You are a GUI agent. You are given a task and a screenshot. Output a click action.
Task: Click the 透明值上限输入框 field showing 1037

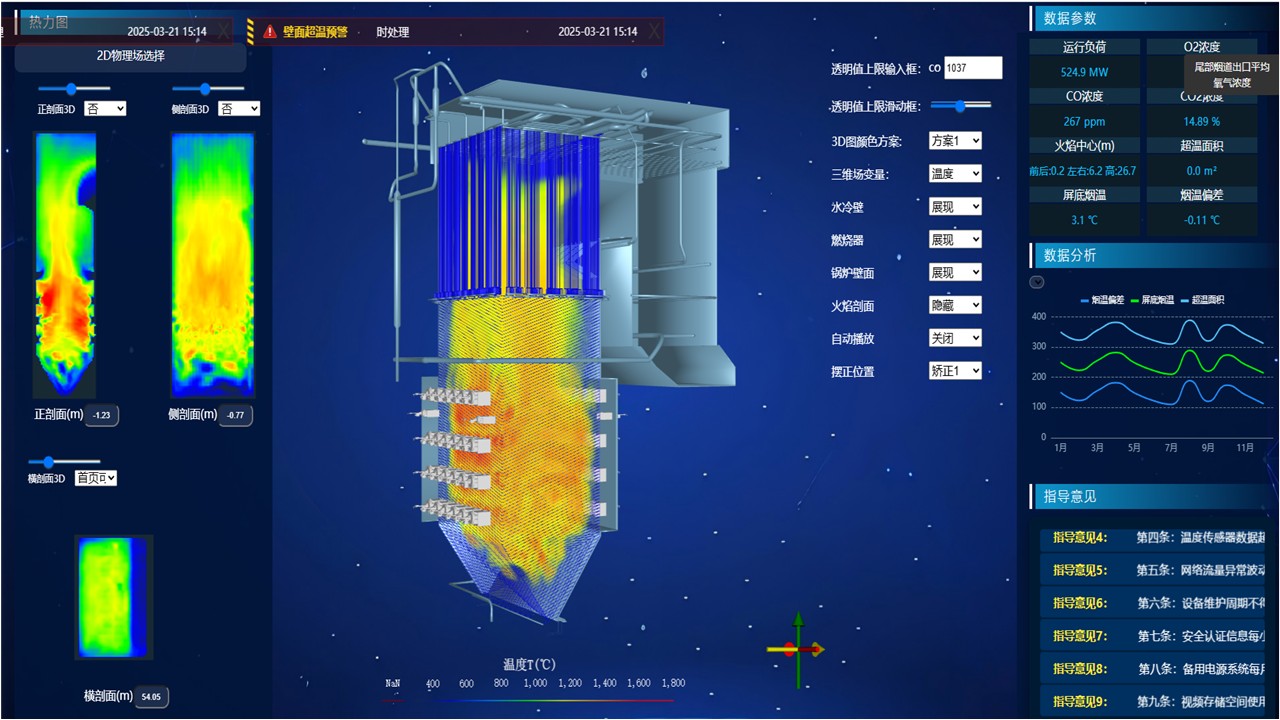[973, 68]
